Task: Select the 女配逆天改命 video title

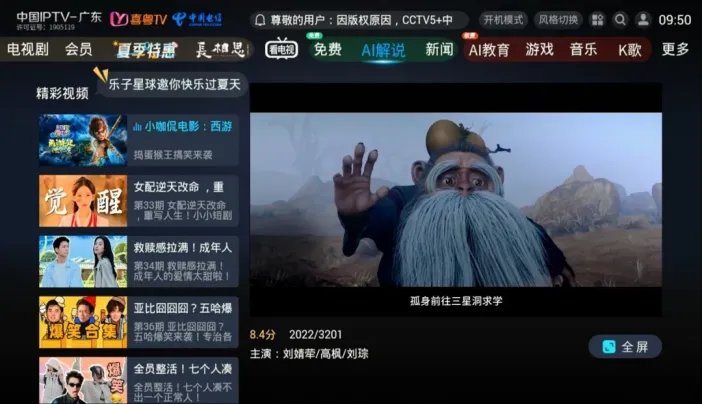Action: pos(179,187)
